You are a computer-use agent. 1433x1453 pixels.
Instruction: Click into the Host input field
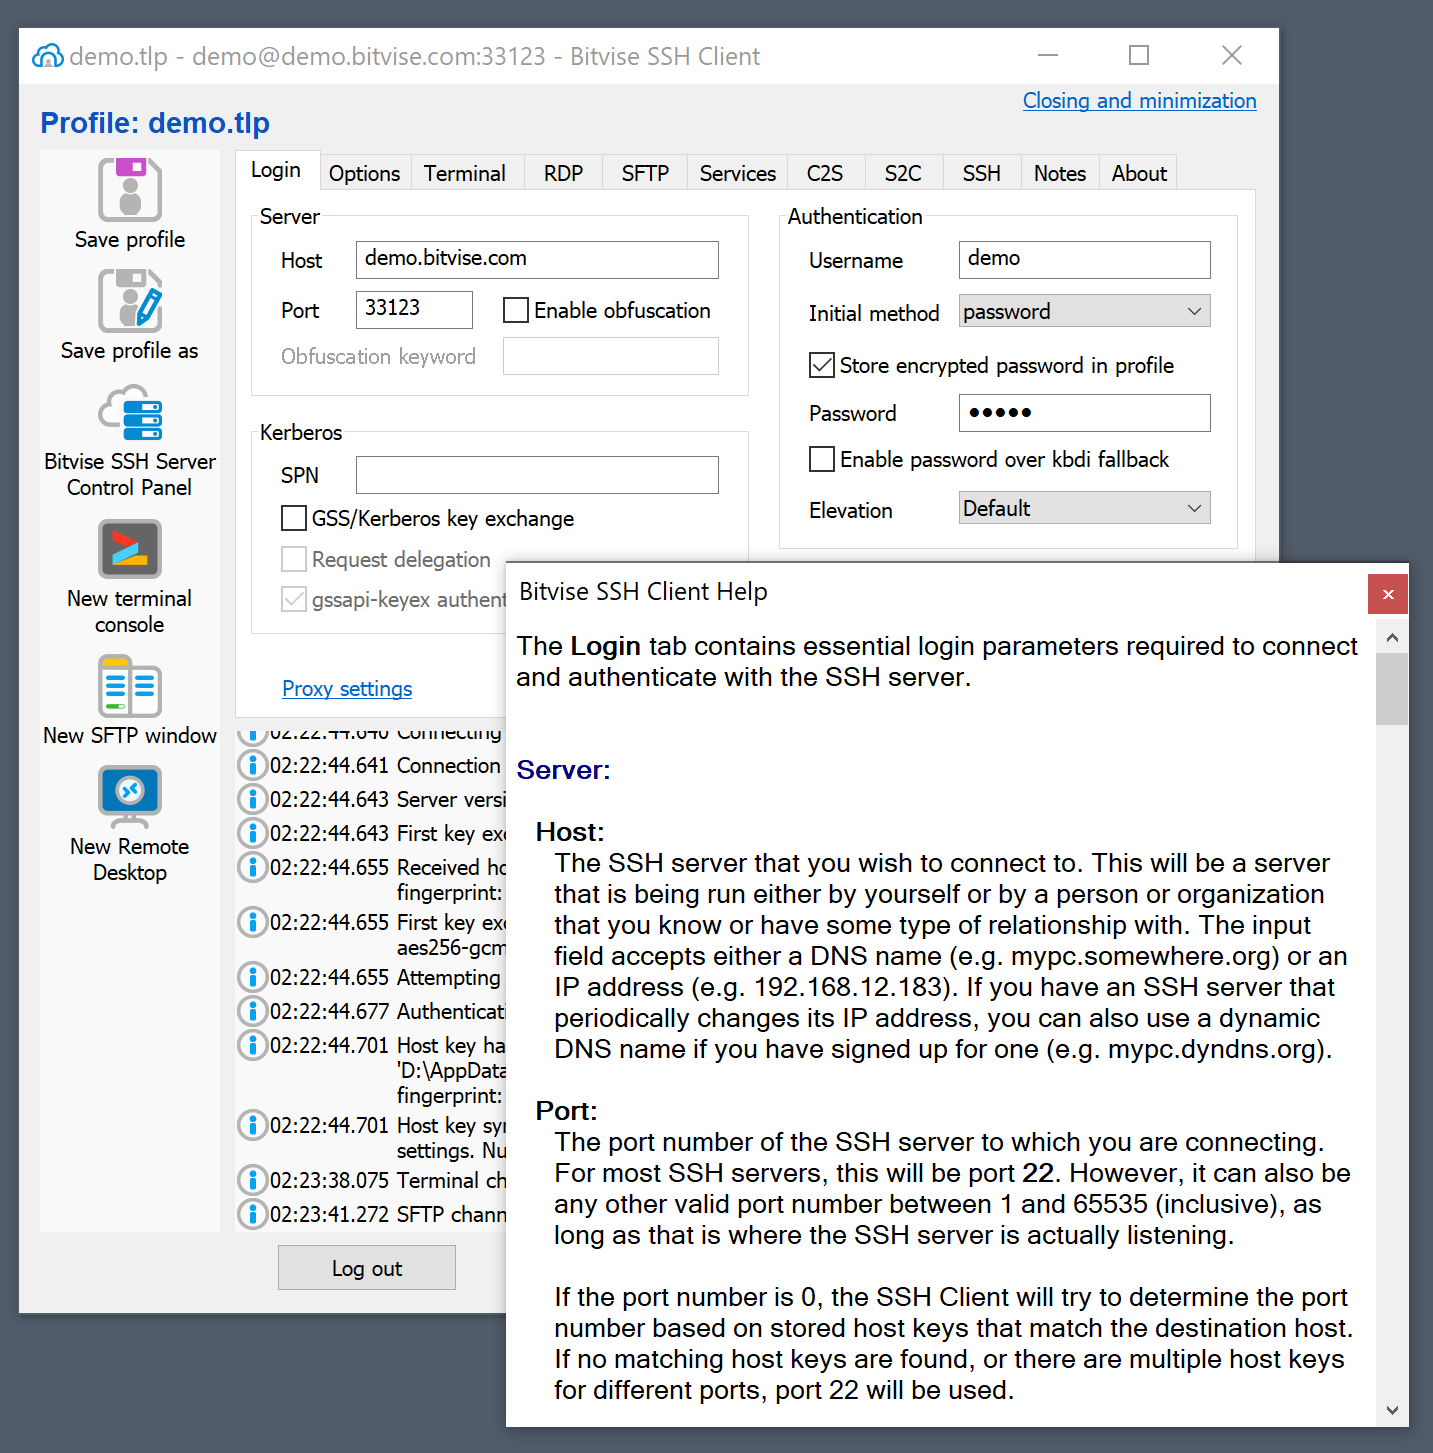[537, 259]
